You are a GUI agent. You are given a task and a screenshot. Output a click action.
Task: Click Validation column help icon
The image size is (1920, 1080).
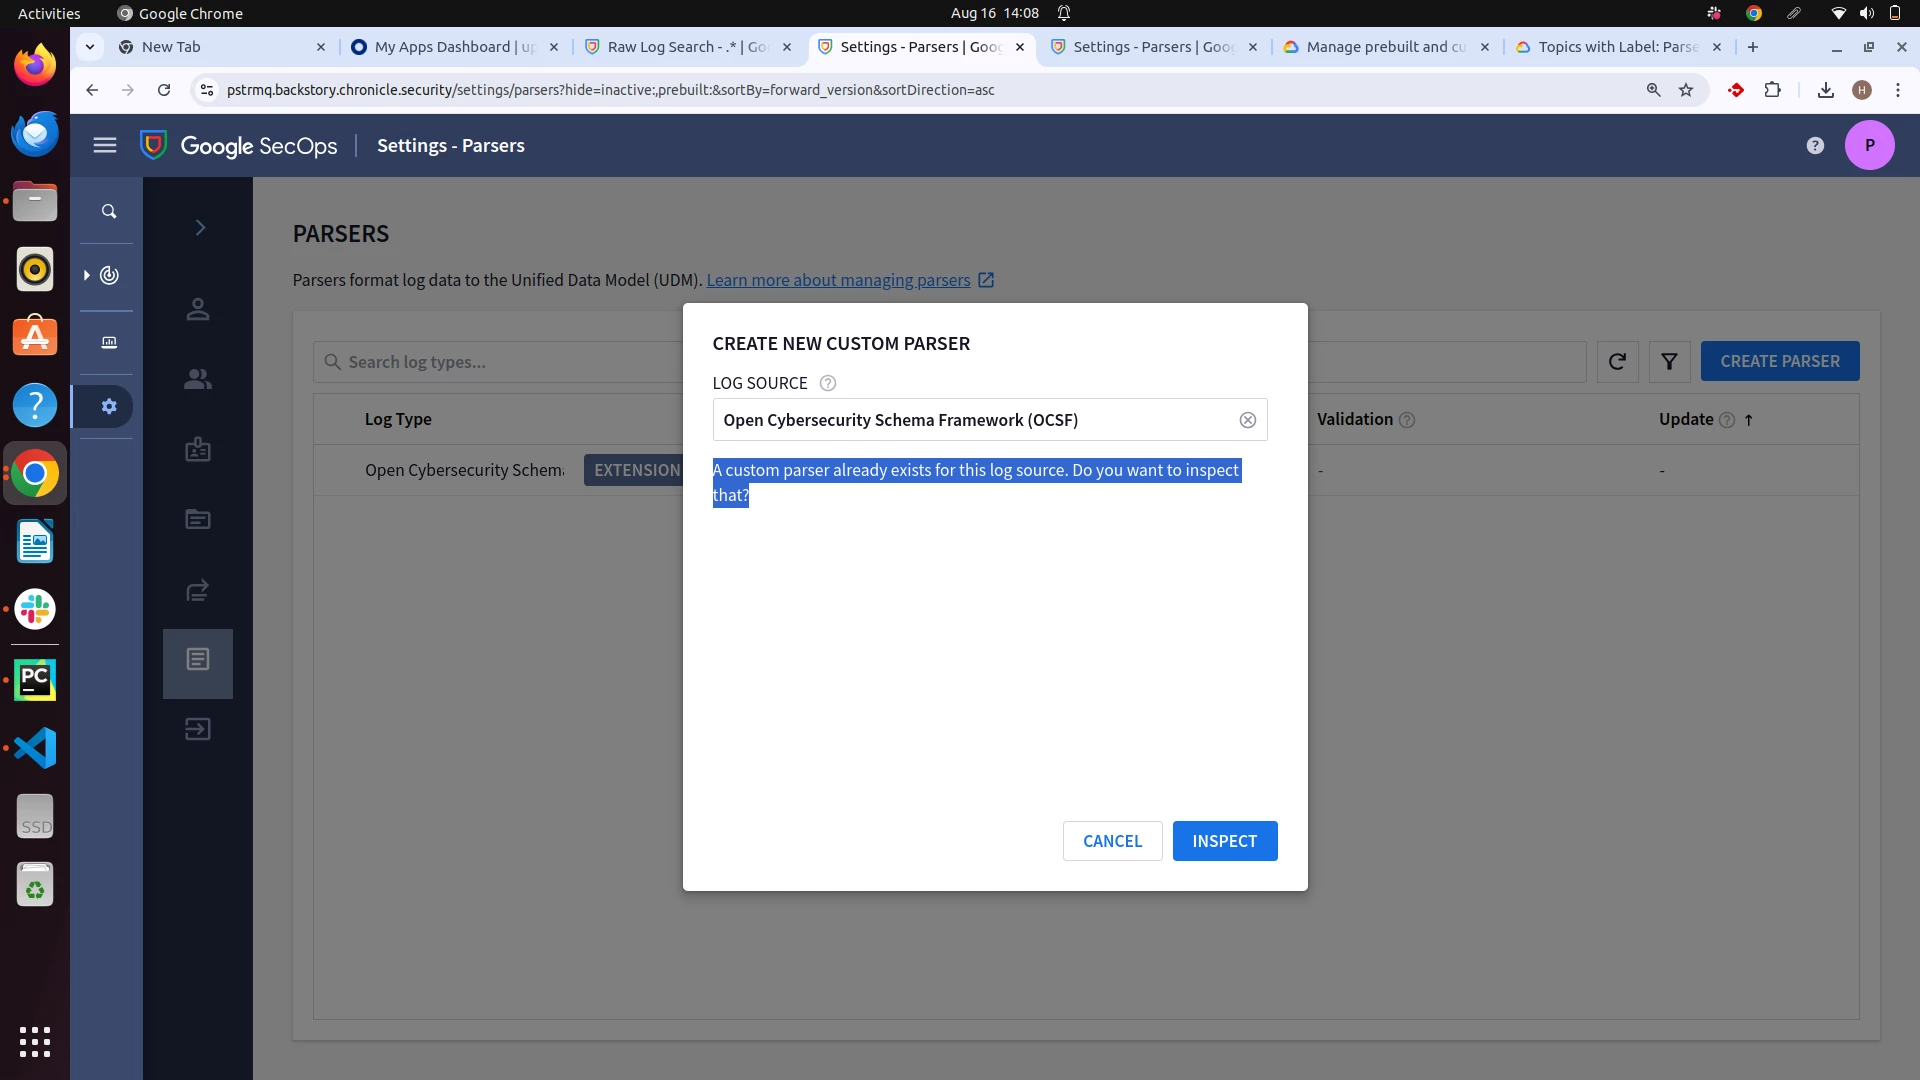coord(1407,420)
